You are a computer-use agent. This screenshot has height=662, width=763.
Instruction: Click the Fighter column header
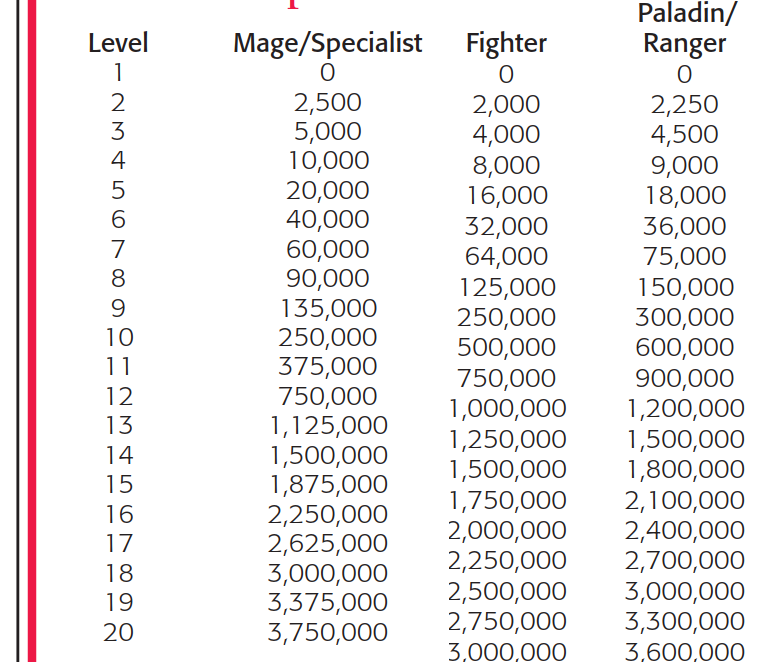(x=506, y=43)
